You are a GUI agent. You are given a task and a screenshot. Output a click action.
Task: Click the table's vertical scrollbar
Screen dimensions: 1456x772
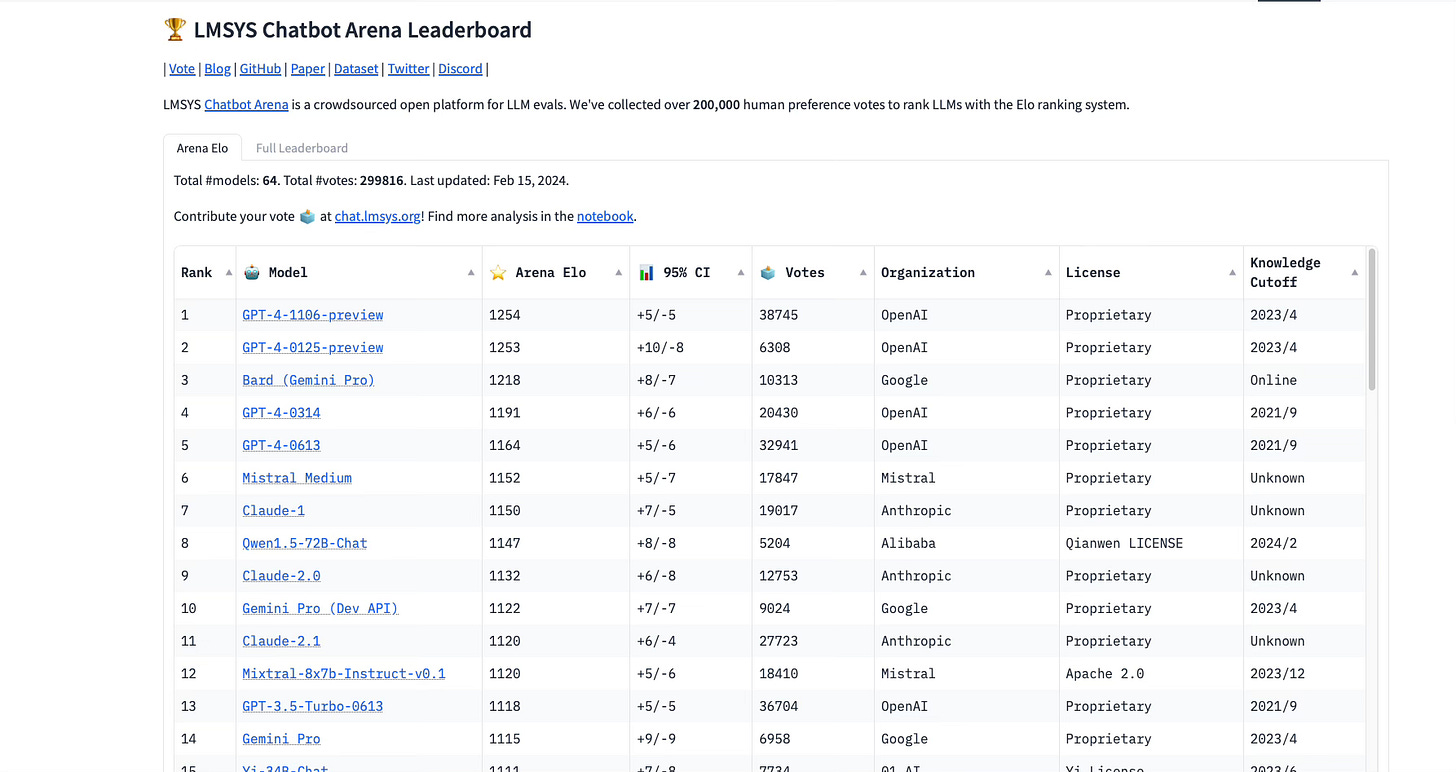pyautogui.click(x=1372, y=320)
